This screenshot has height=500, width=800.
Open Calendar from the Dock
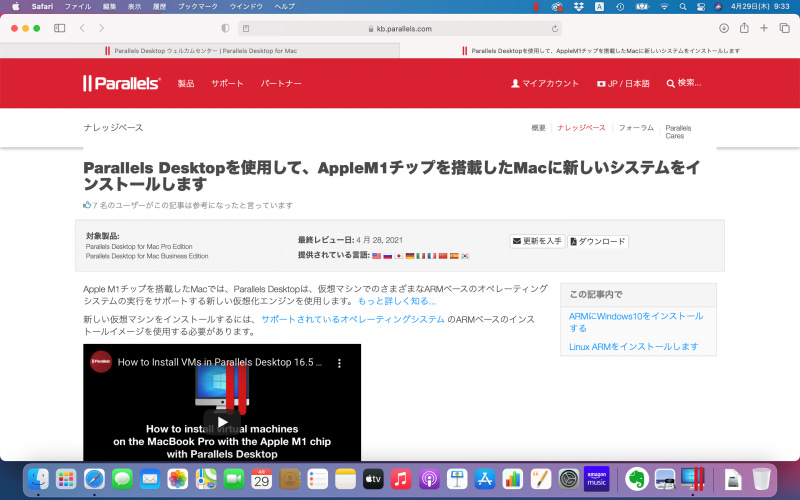pos(262,479)
